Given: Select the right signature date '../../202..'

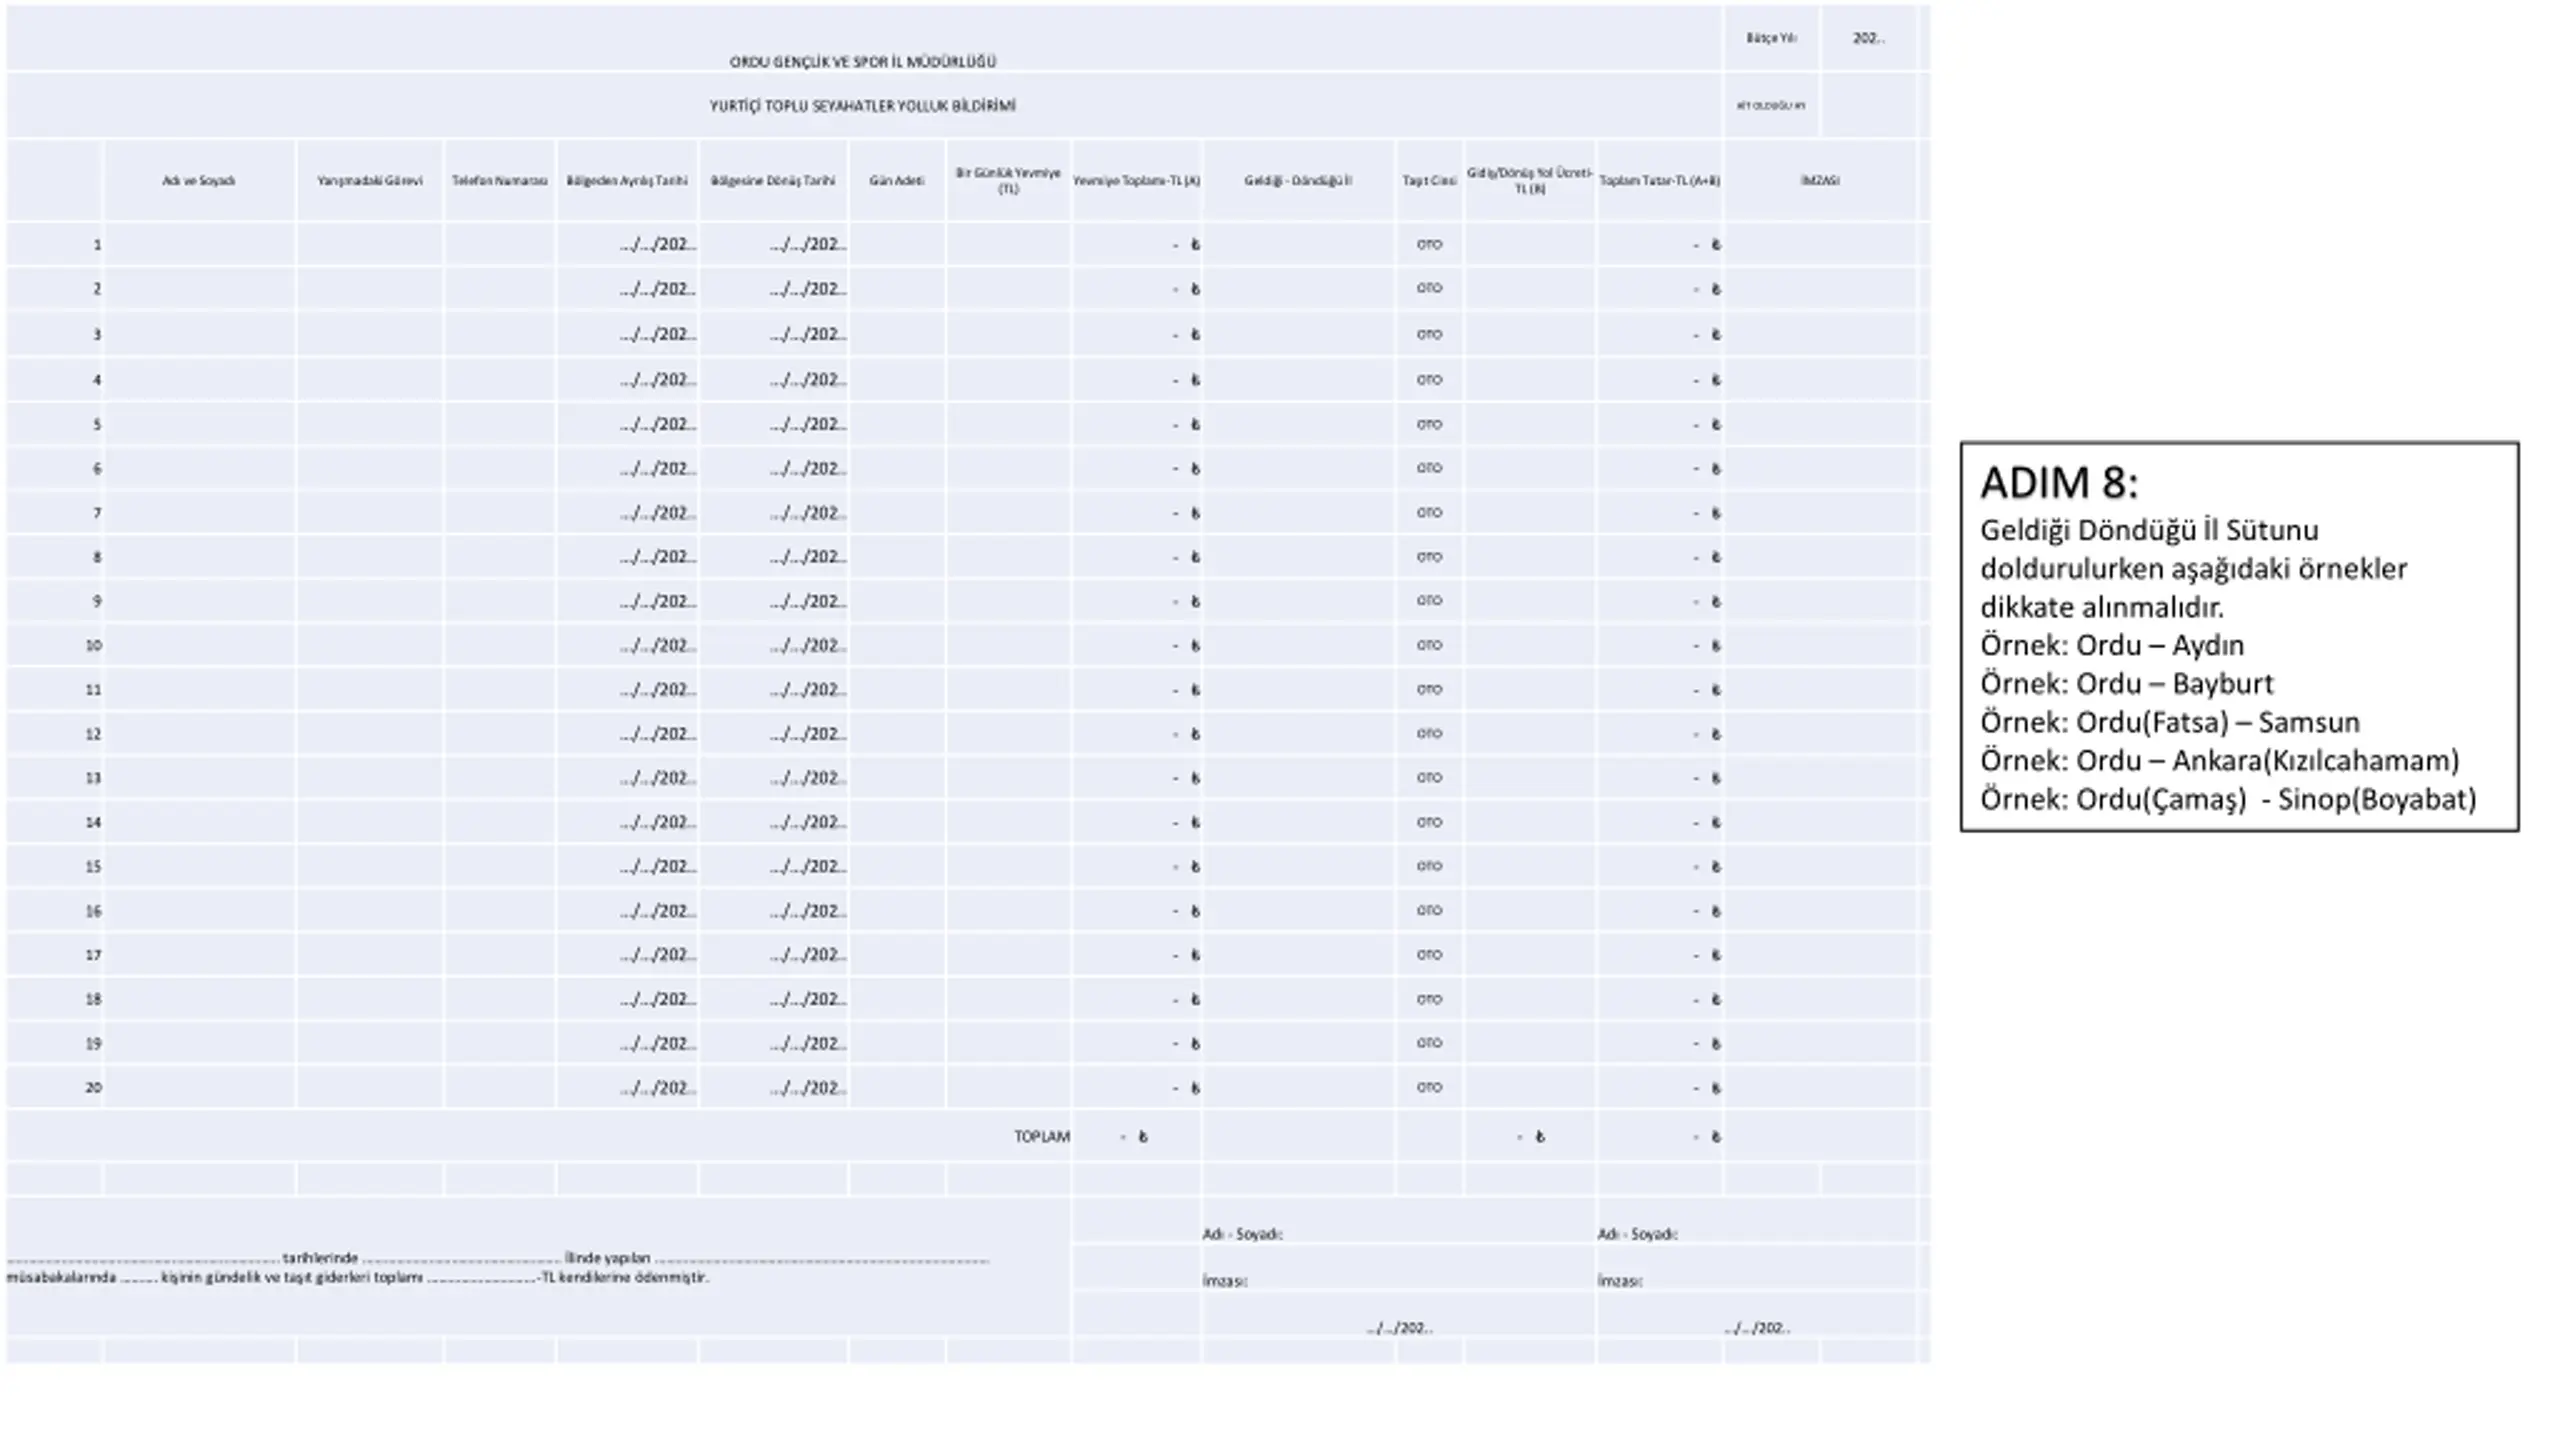Looking at the screenshot, I should click(1757, 1328).
